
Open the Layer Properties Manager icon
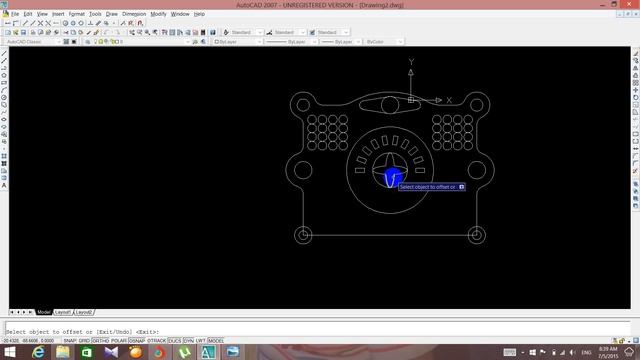tap(87, 42)
